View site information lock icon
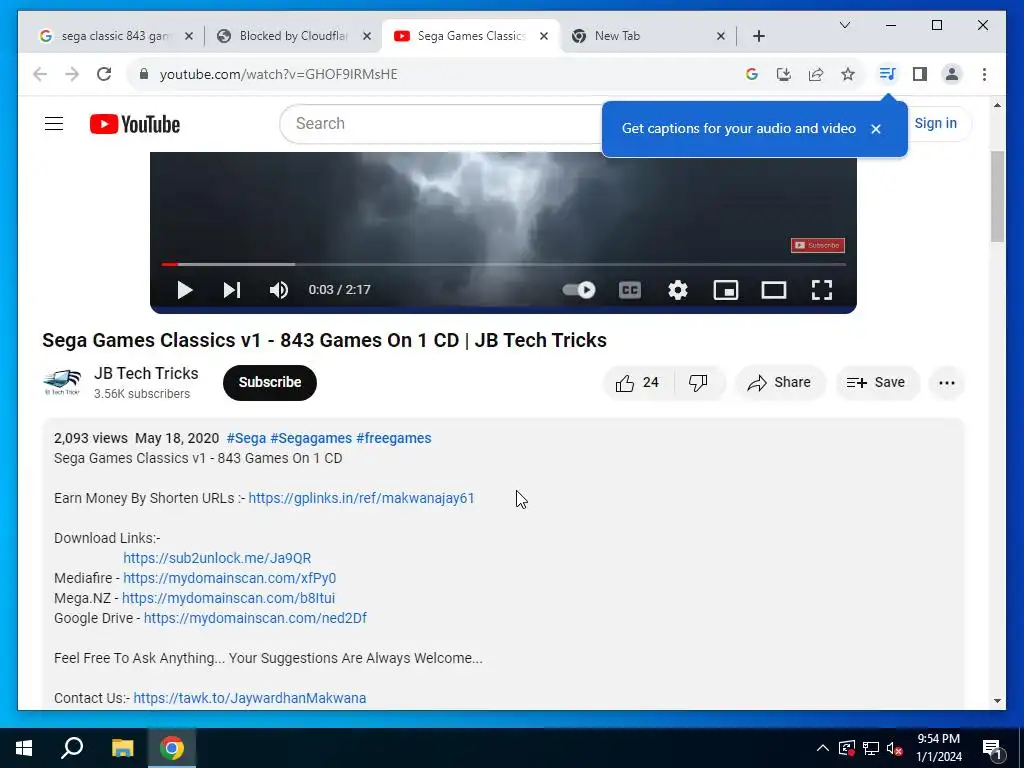1024x768 pixels. 144,74
